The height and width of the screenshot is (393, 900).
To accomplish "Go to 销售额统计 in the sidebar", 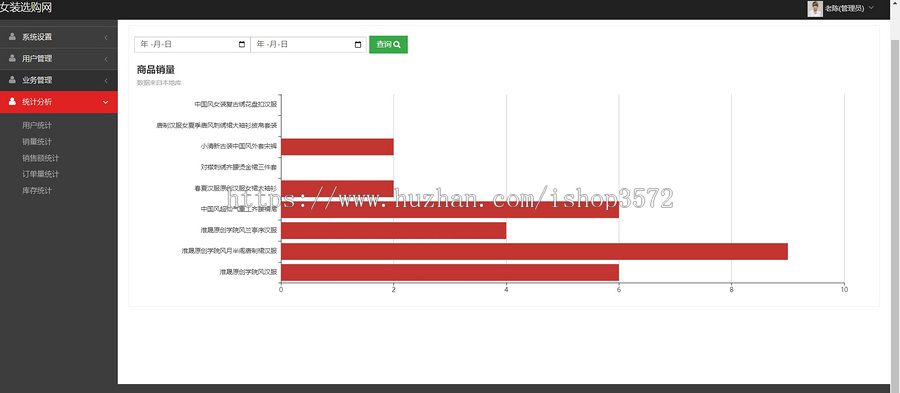I will [41, 158].
